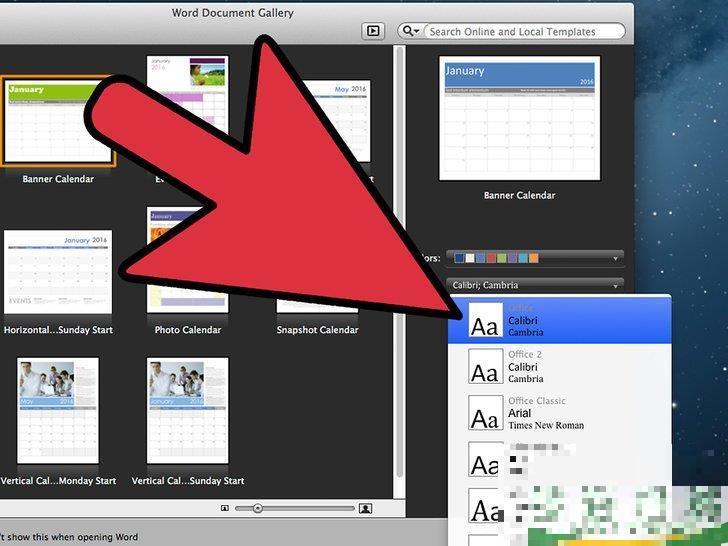Select the Office font theme Aa icon
728x546 pixels.
point(485,320)
